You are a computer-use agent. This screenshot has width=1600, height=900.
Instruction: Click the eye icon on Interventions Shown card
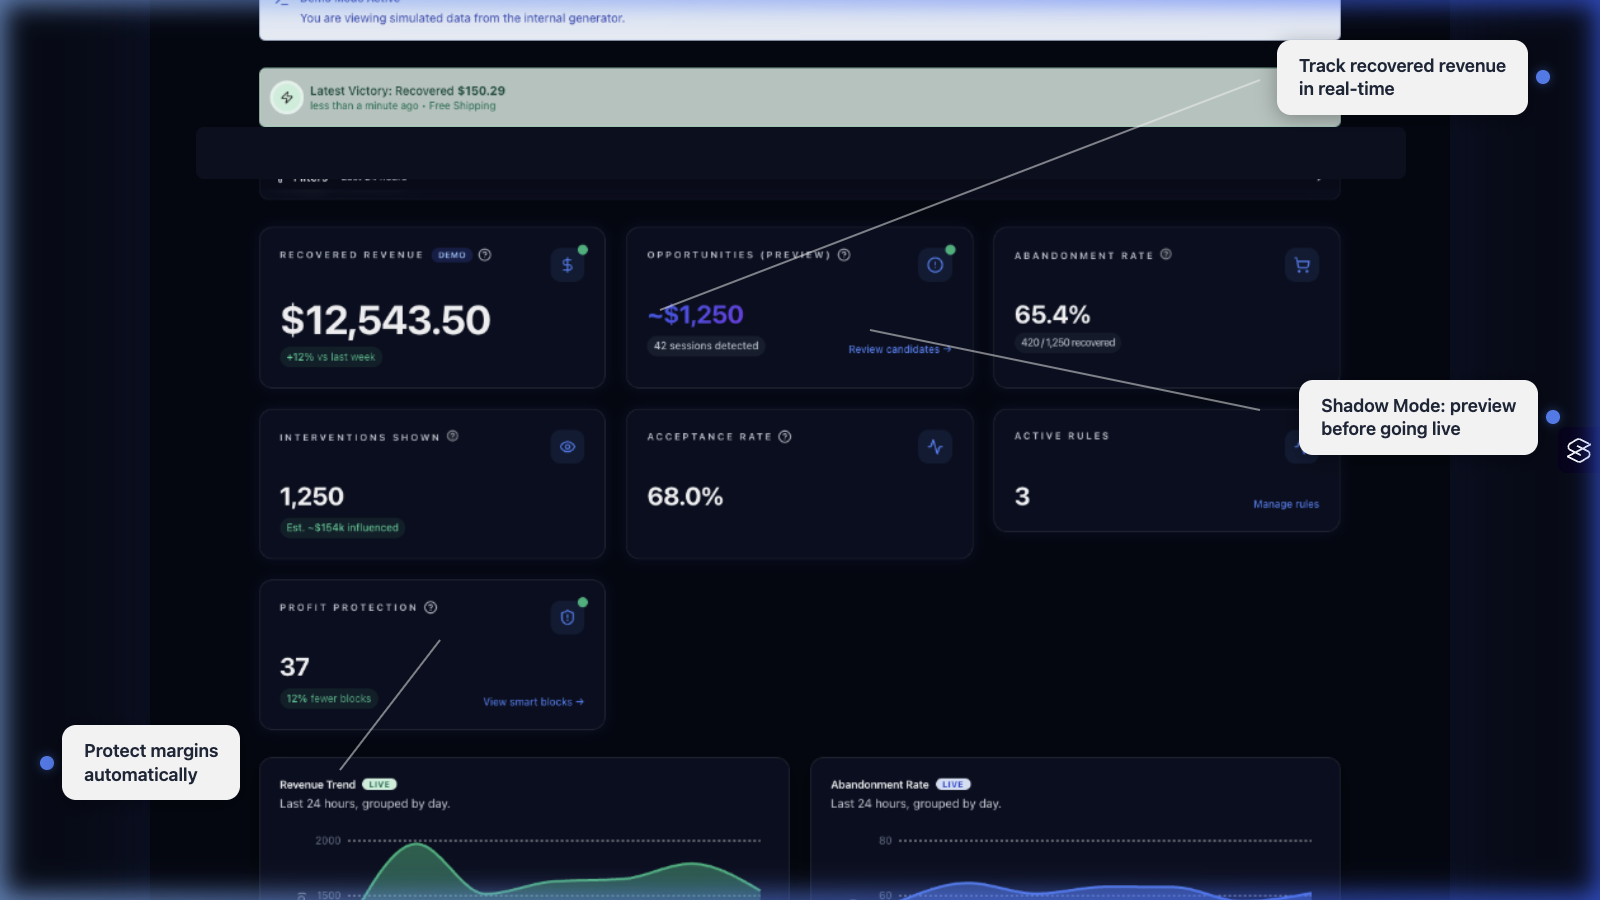567,447
